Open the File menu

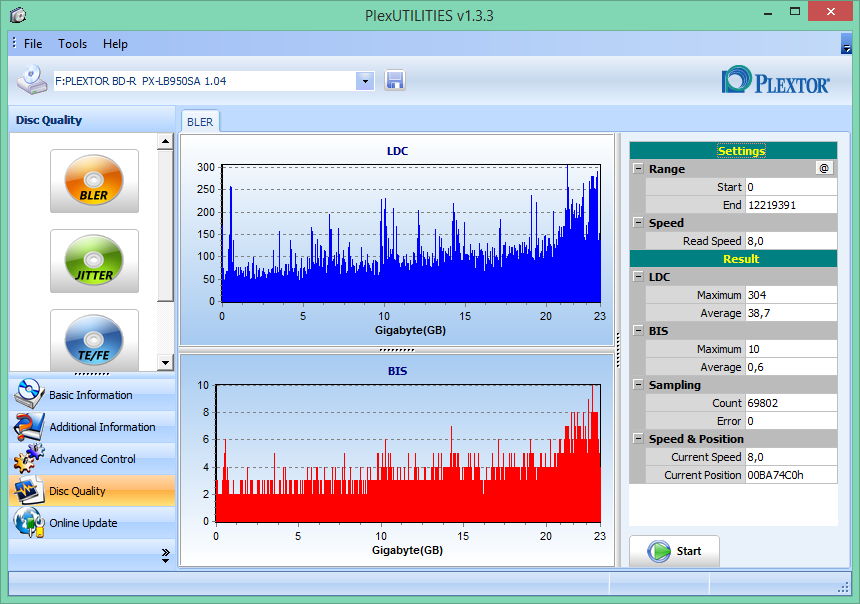pos(33,44)
